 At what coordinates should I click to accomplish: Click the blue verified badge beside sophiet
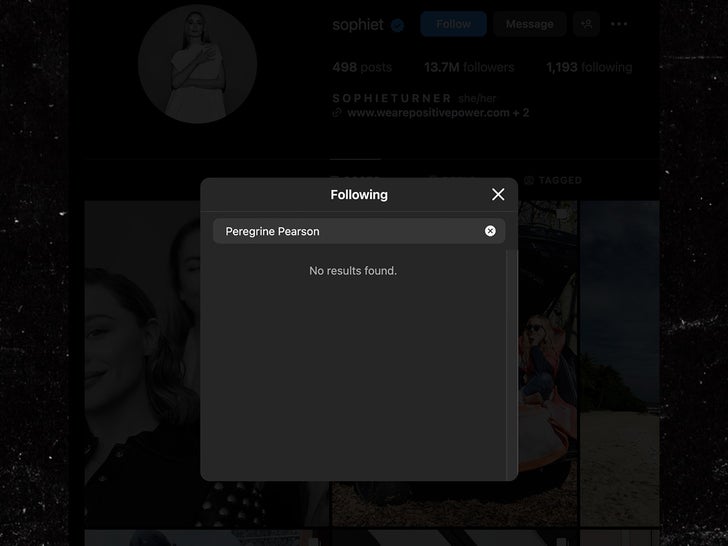pyautogui.click(x=397, y=25)
